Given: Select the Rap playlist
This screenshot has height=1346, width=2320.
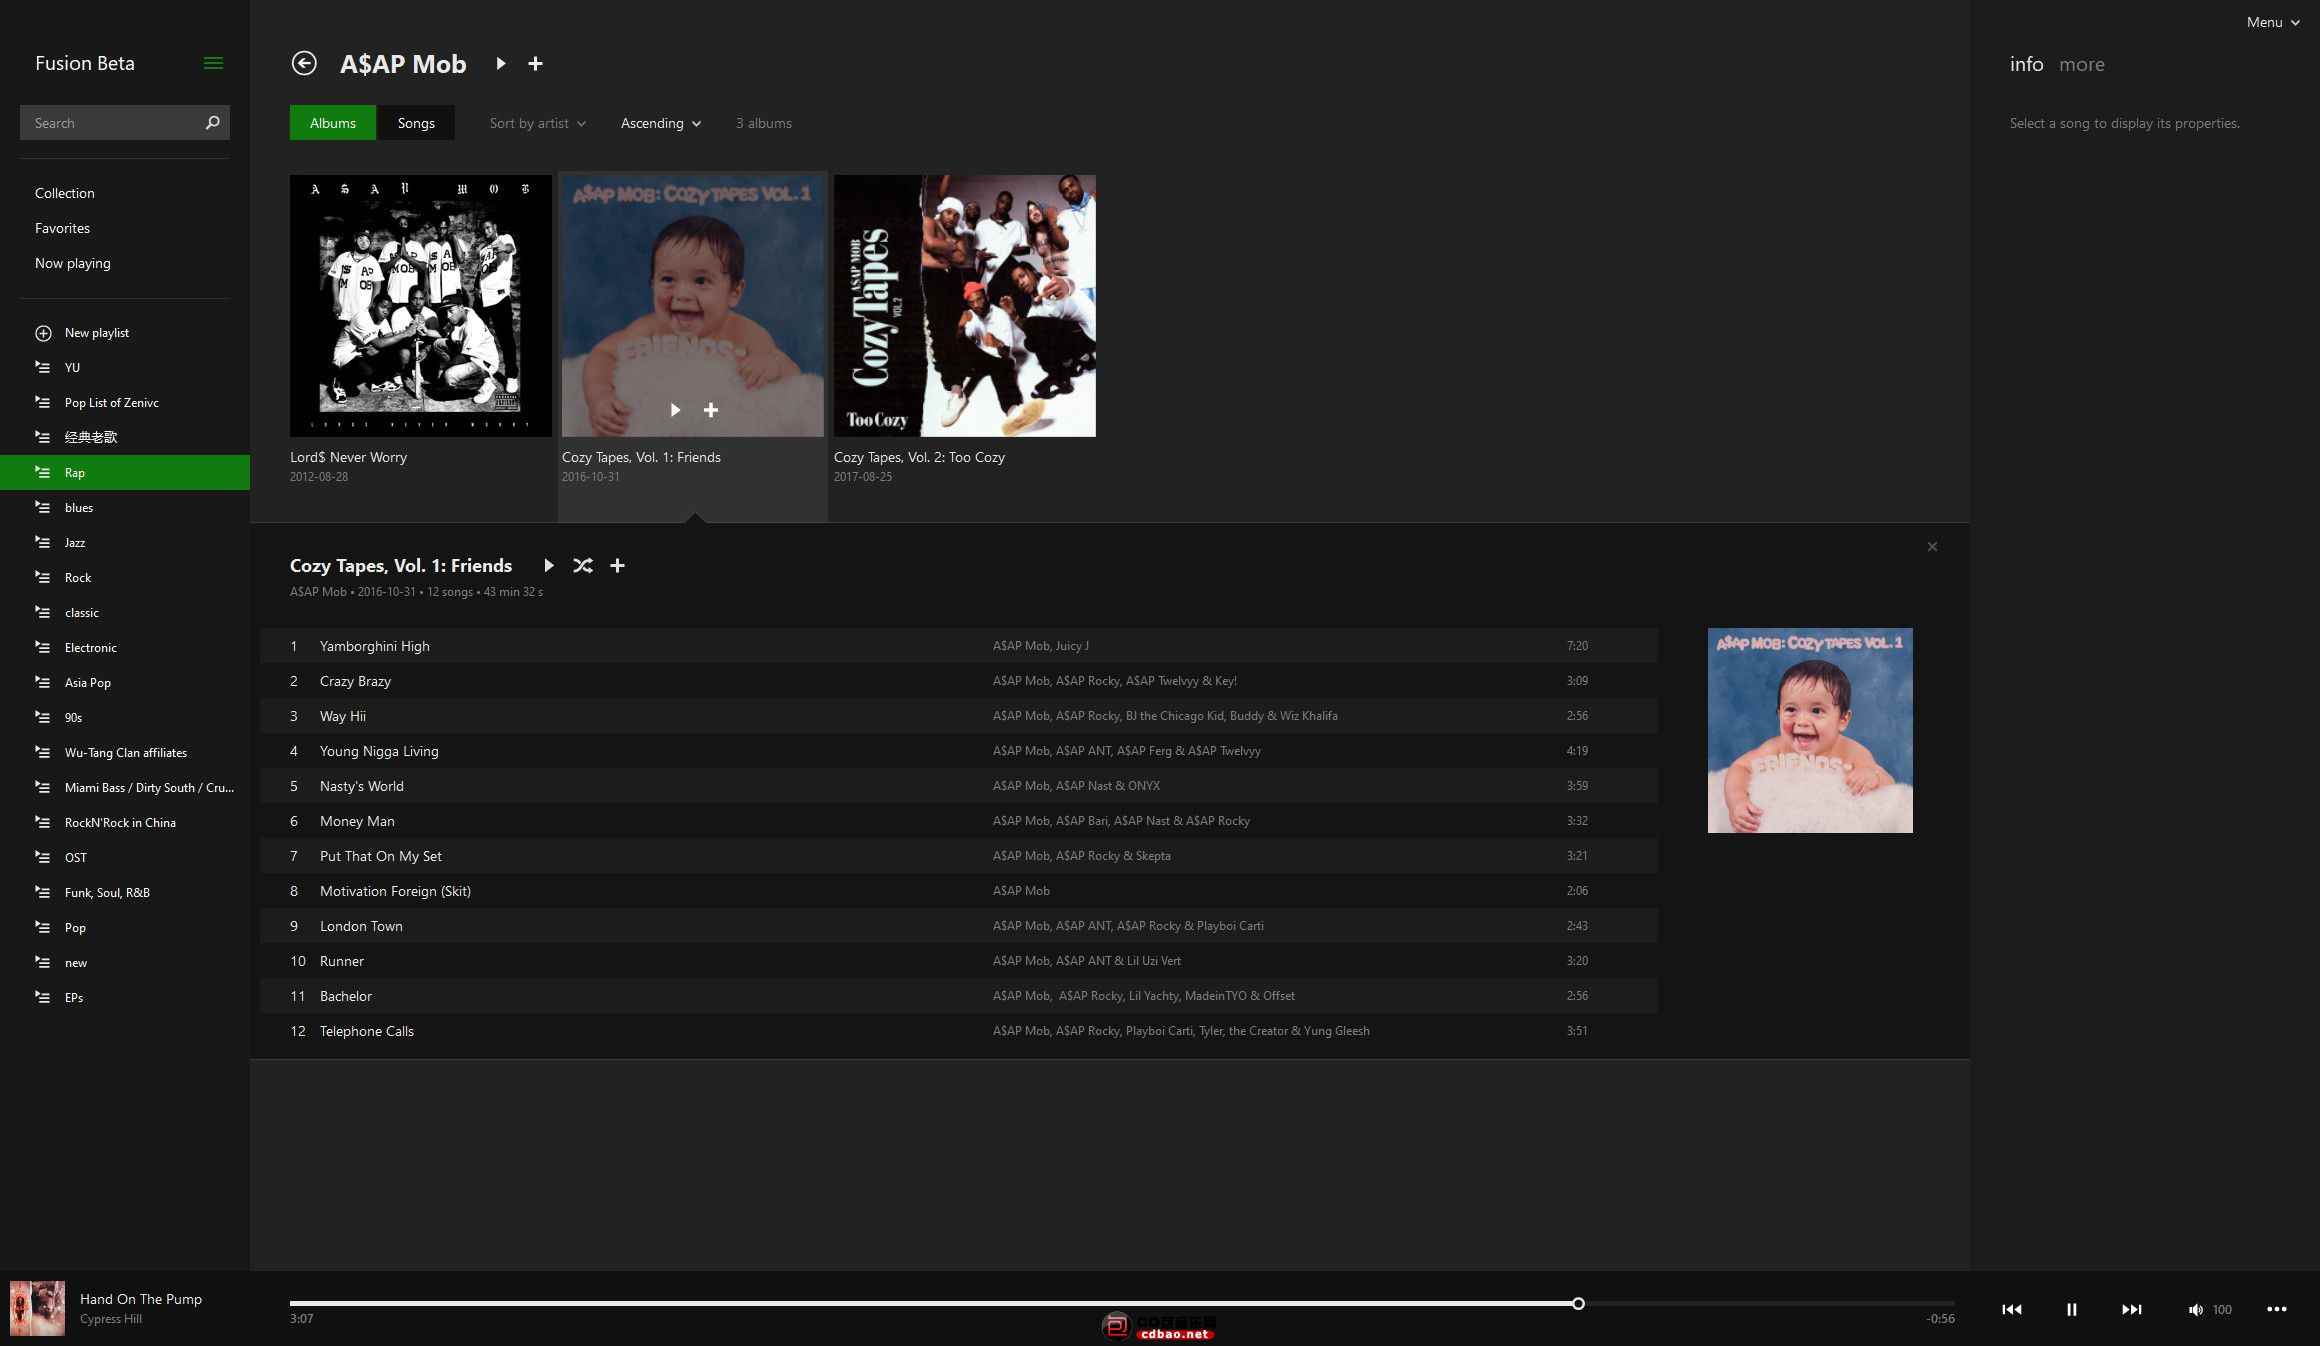Looking at the screenshot, I should click(x=125, y=473).
